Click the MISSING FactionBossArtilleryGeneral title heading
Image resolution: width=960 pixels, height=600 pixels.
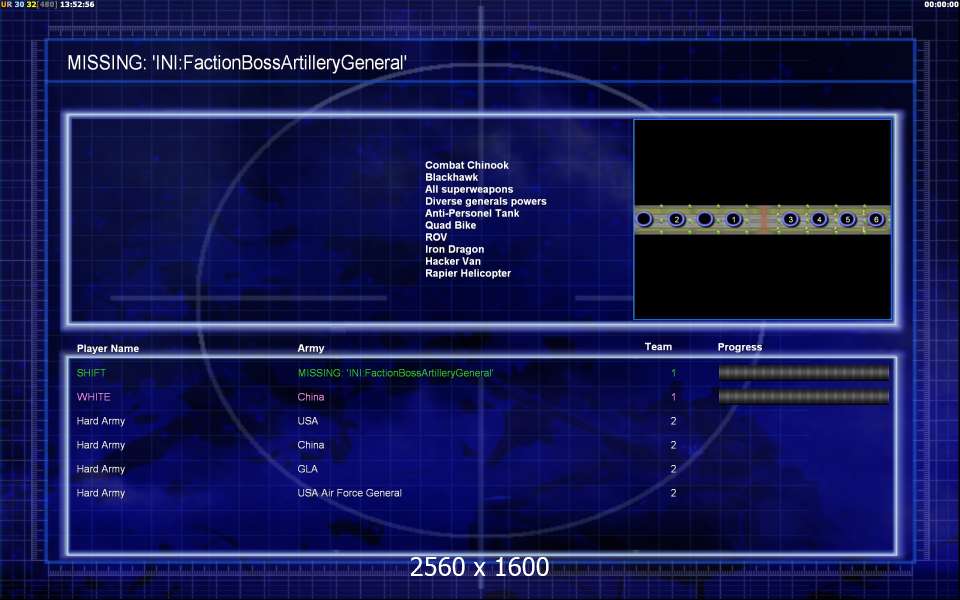[237, 63]
